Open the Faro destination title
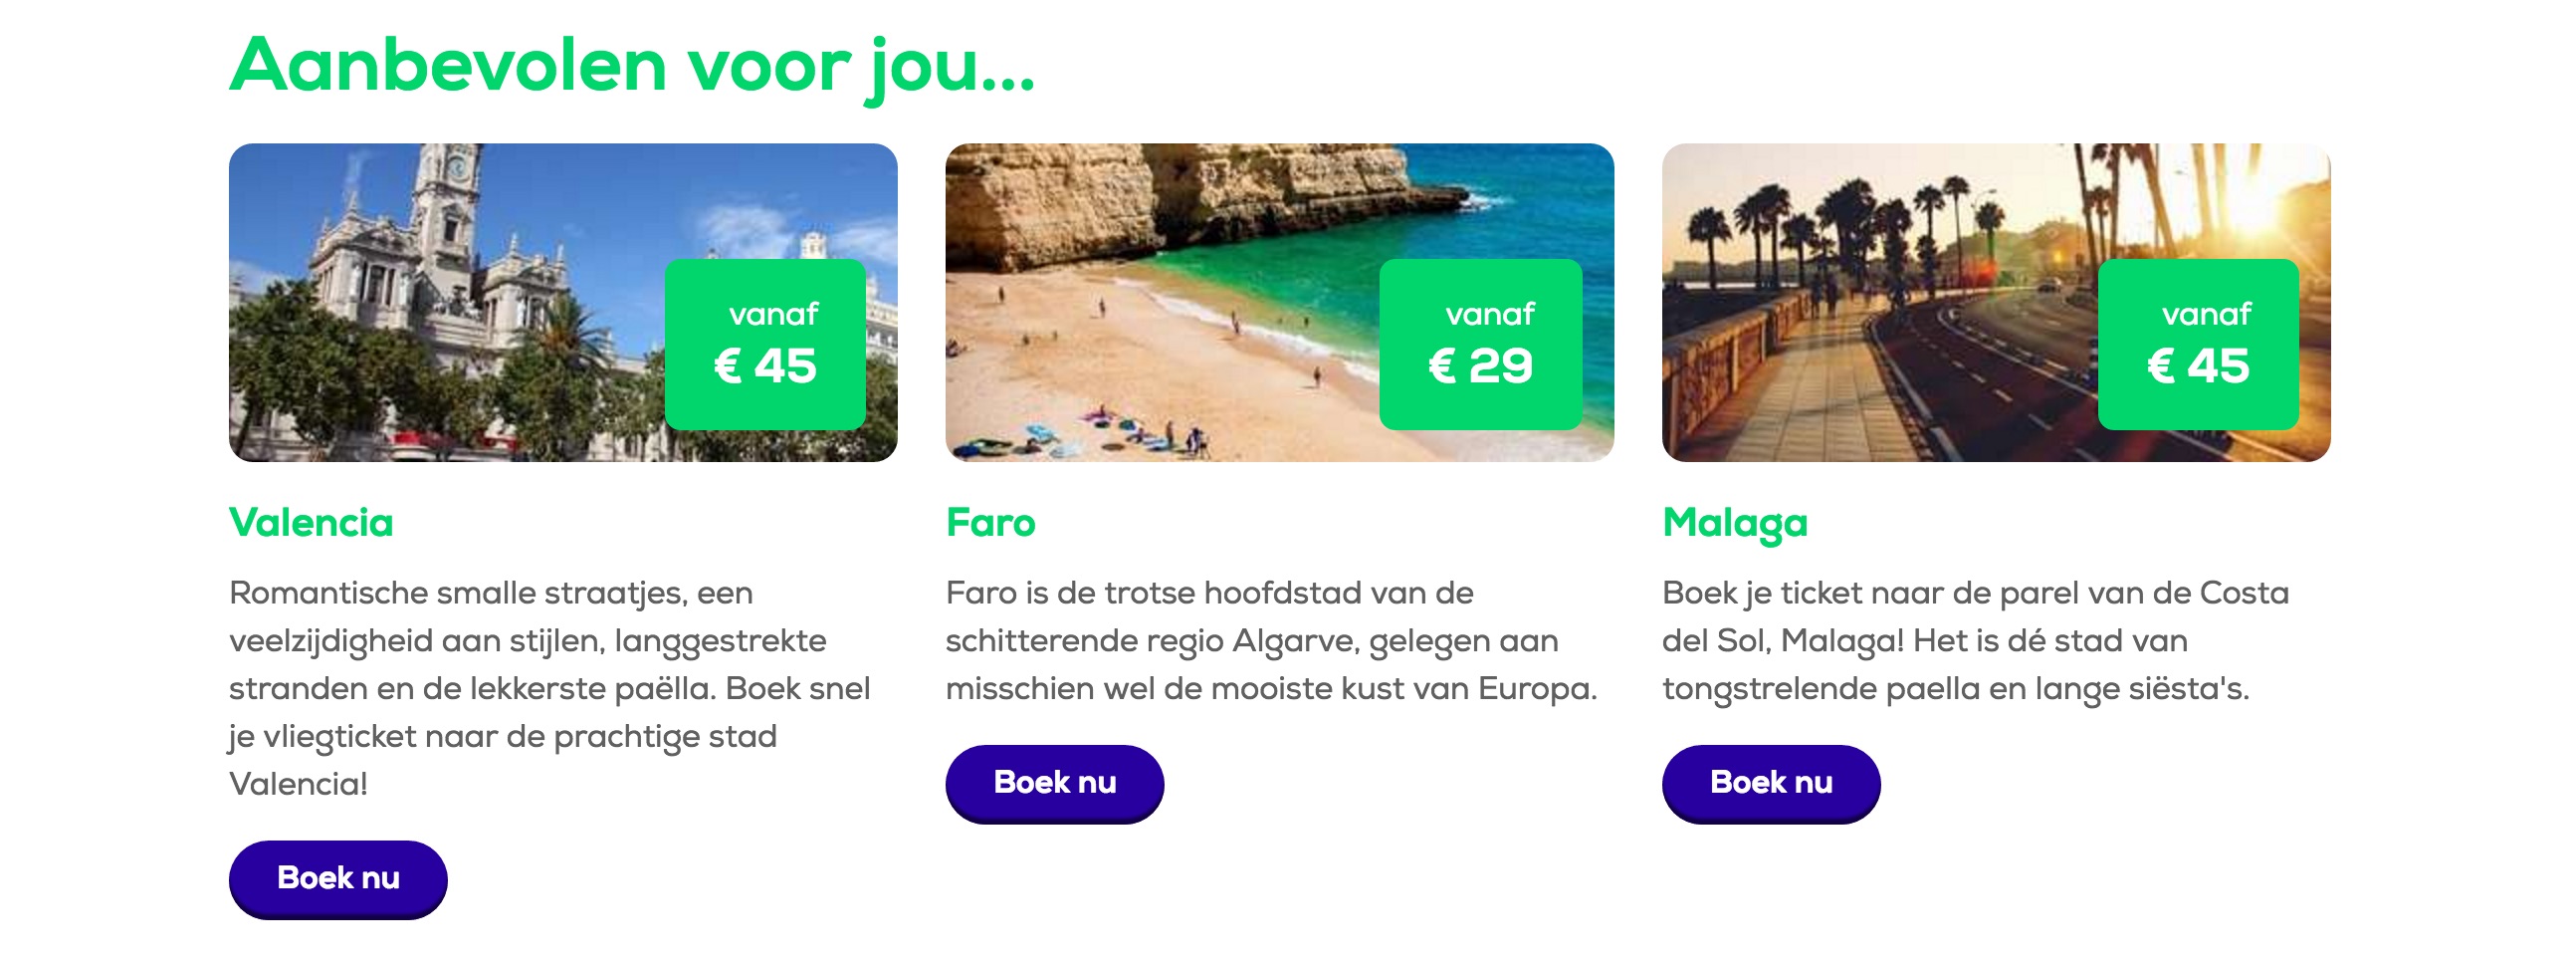The width and height of the screenshot is (2576, 966). pyautogui.click(x=990, y=523)
